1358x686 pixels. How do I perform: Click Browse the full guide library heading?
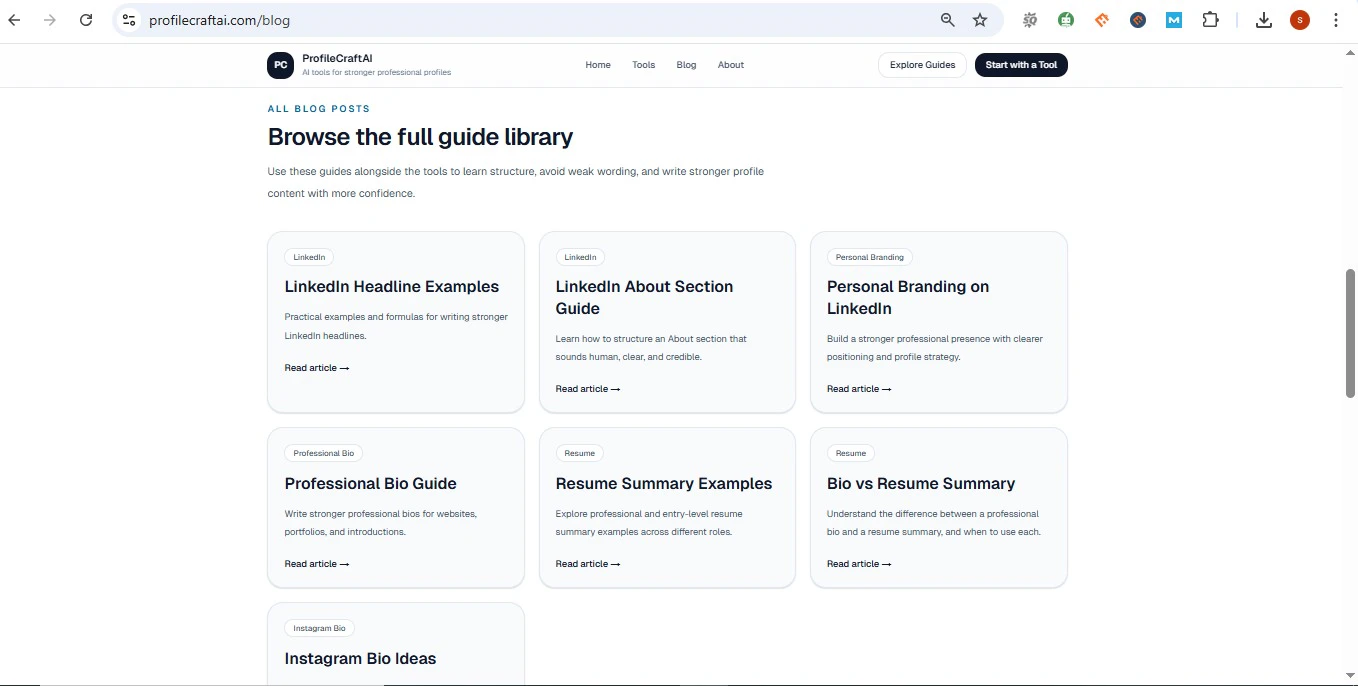[x=420, y=137]
